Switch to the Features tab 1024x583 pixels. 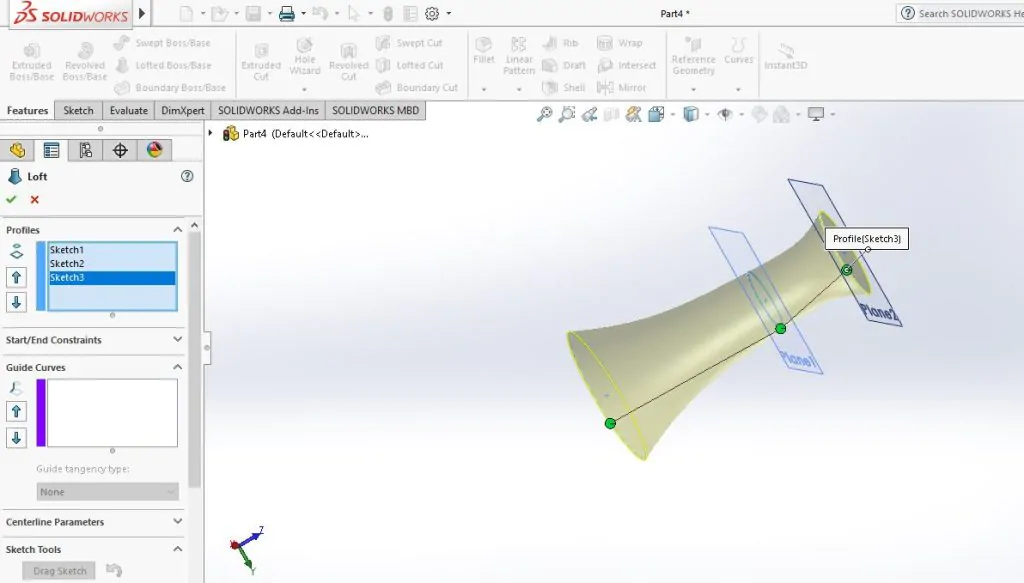(x=27, y=110)
